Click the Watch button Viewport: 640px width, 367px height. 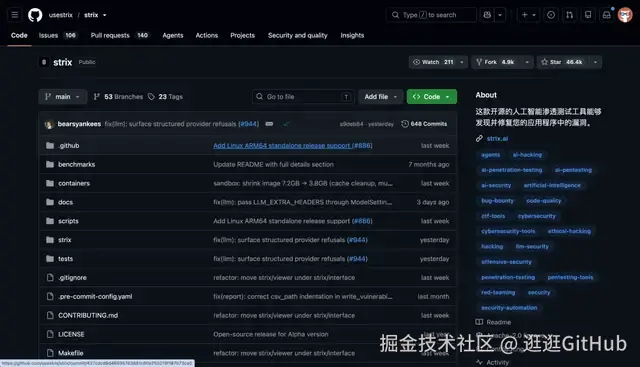[x=433, y=62]
